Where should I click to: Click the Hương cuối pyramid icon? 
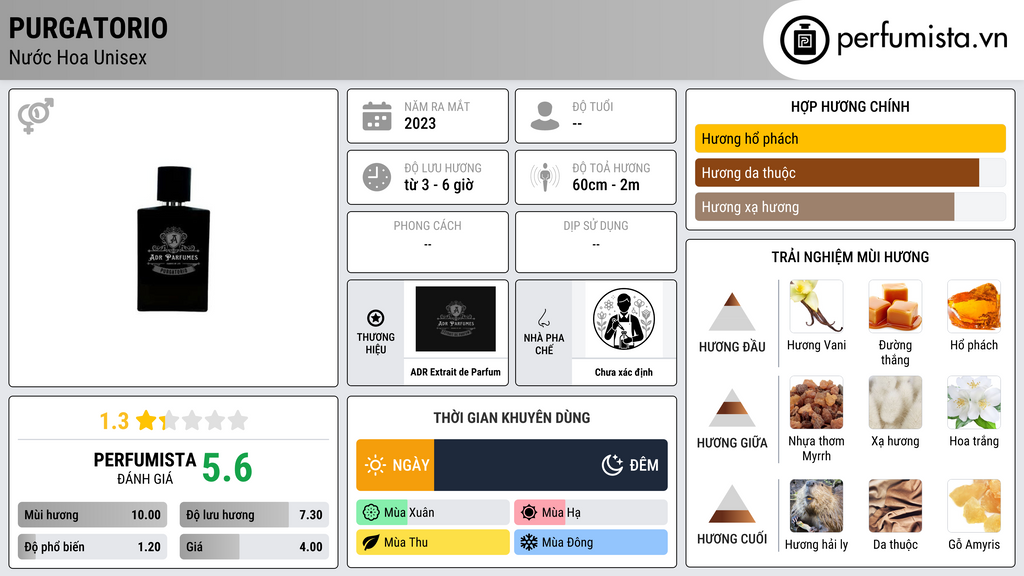pyautogui.click(x=732, y=504)
